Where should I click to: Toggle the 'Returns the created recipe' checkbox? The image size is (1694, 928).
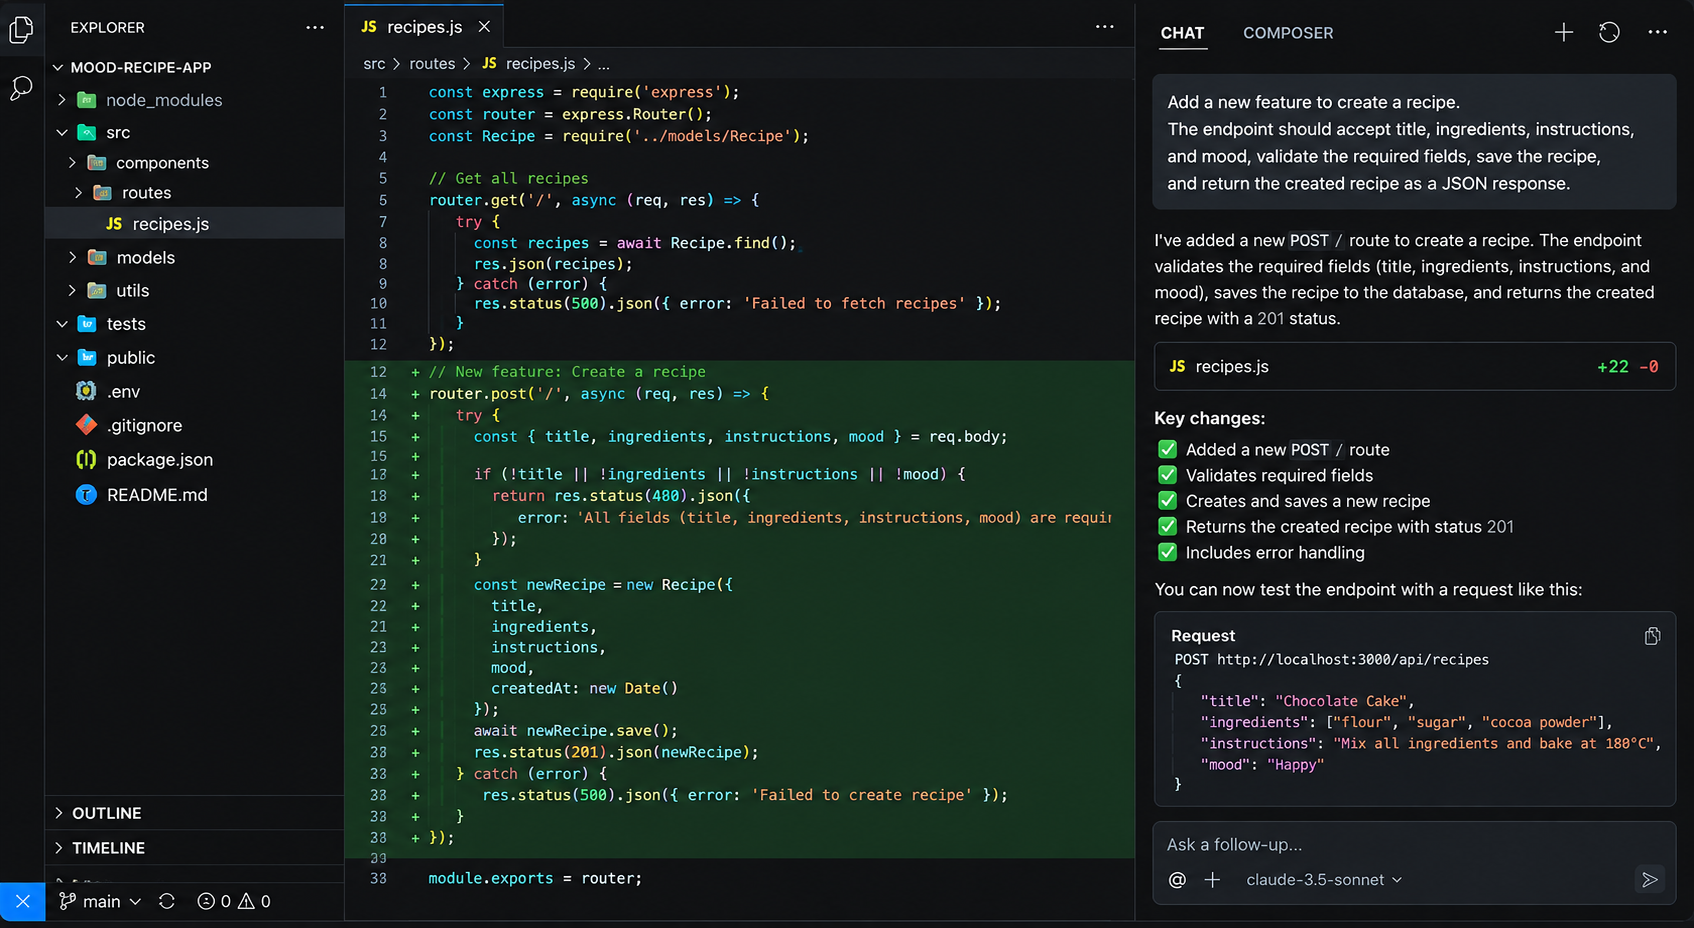coord(1167,526)
